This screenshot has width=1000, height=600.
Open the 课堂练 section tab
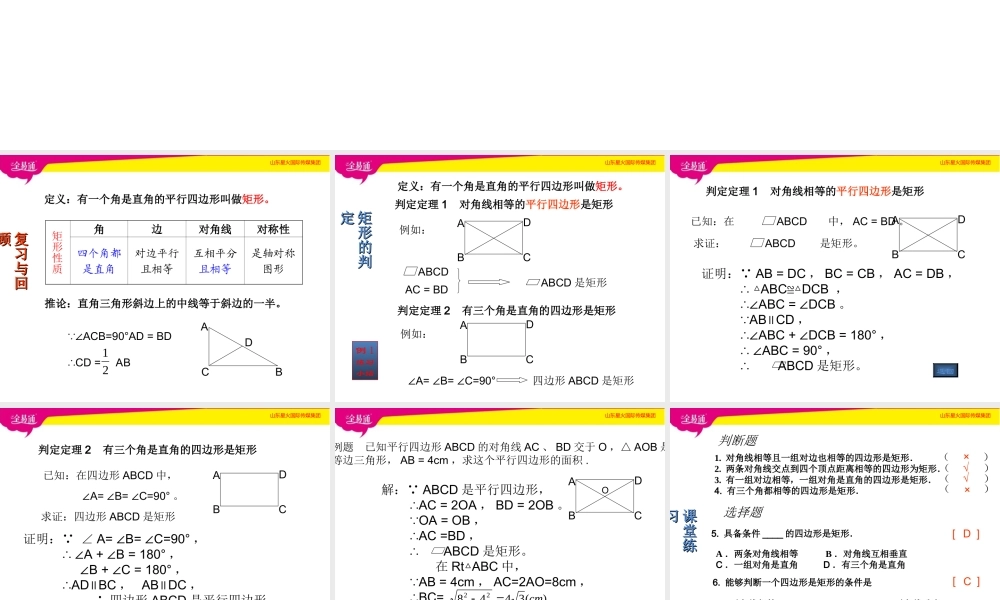(690, 530)
